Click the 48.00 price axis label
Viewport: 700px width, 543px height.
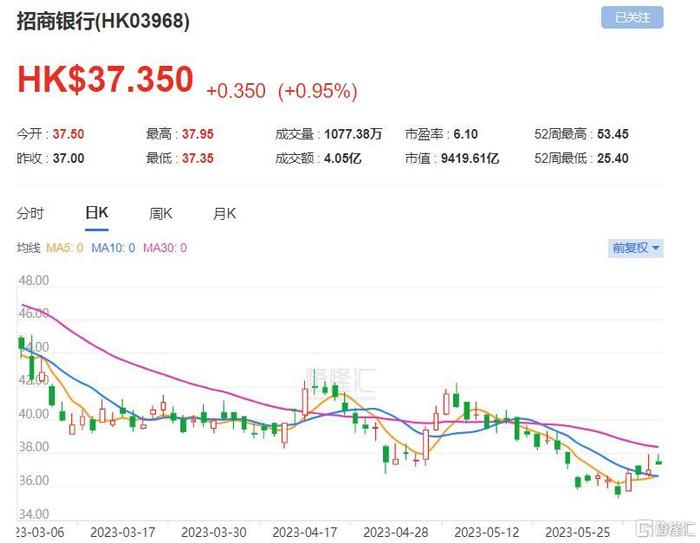coord(34,280)
